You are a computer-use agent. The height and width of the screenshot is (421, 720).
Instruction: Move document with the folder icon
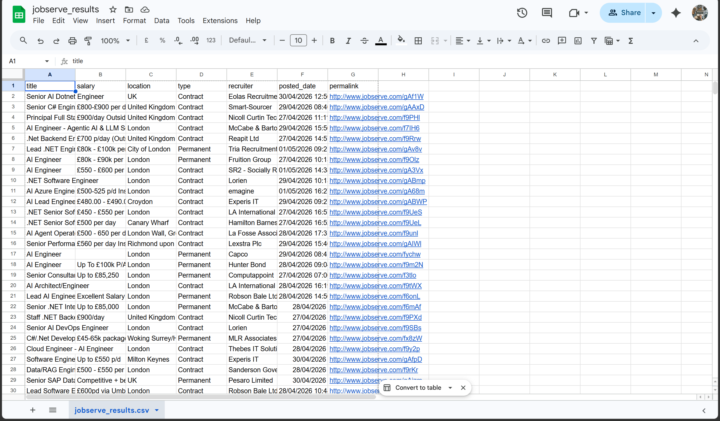(129, 10)
